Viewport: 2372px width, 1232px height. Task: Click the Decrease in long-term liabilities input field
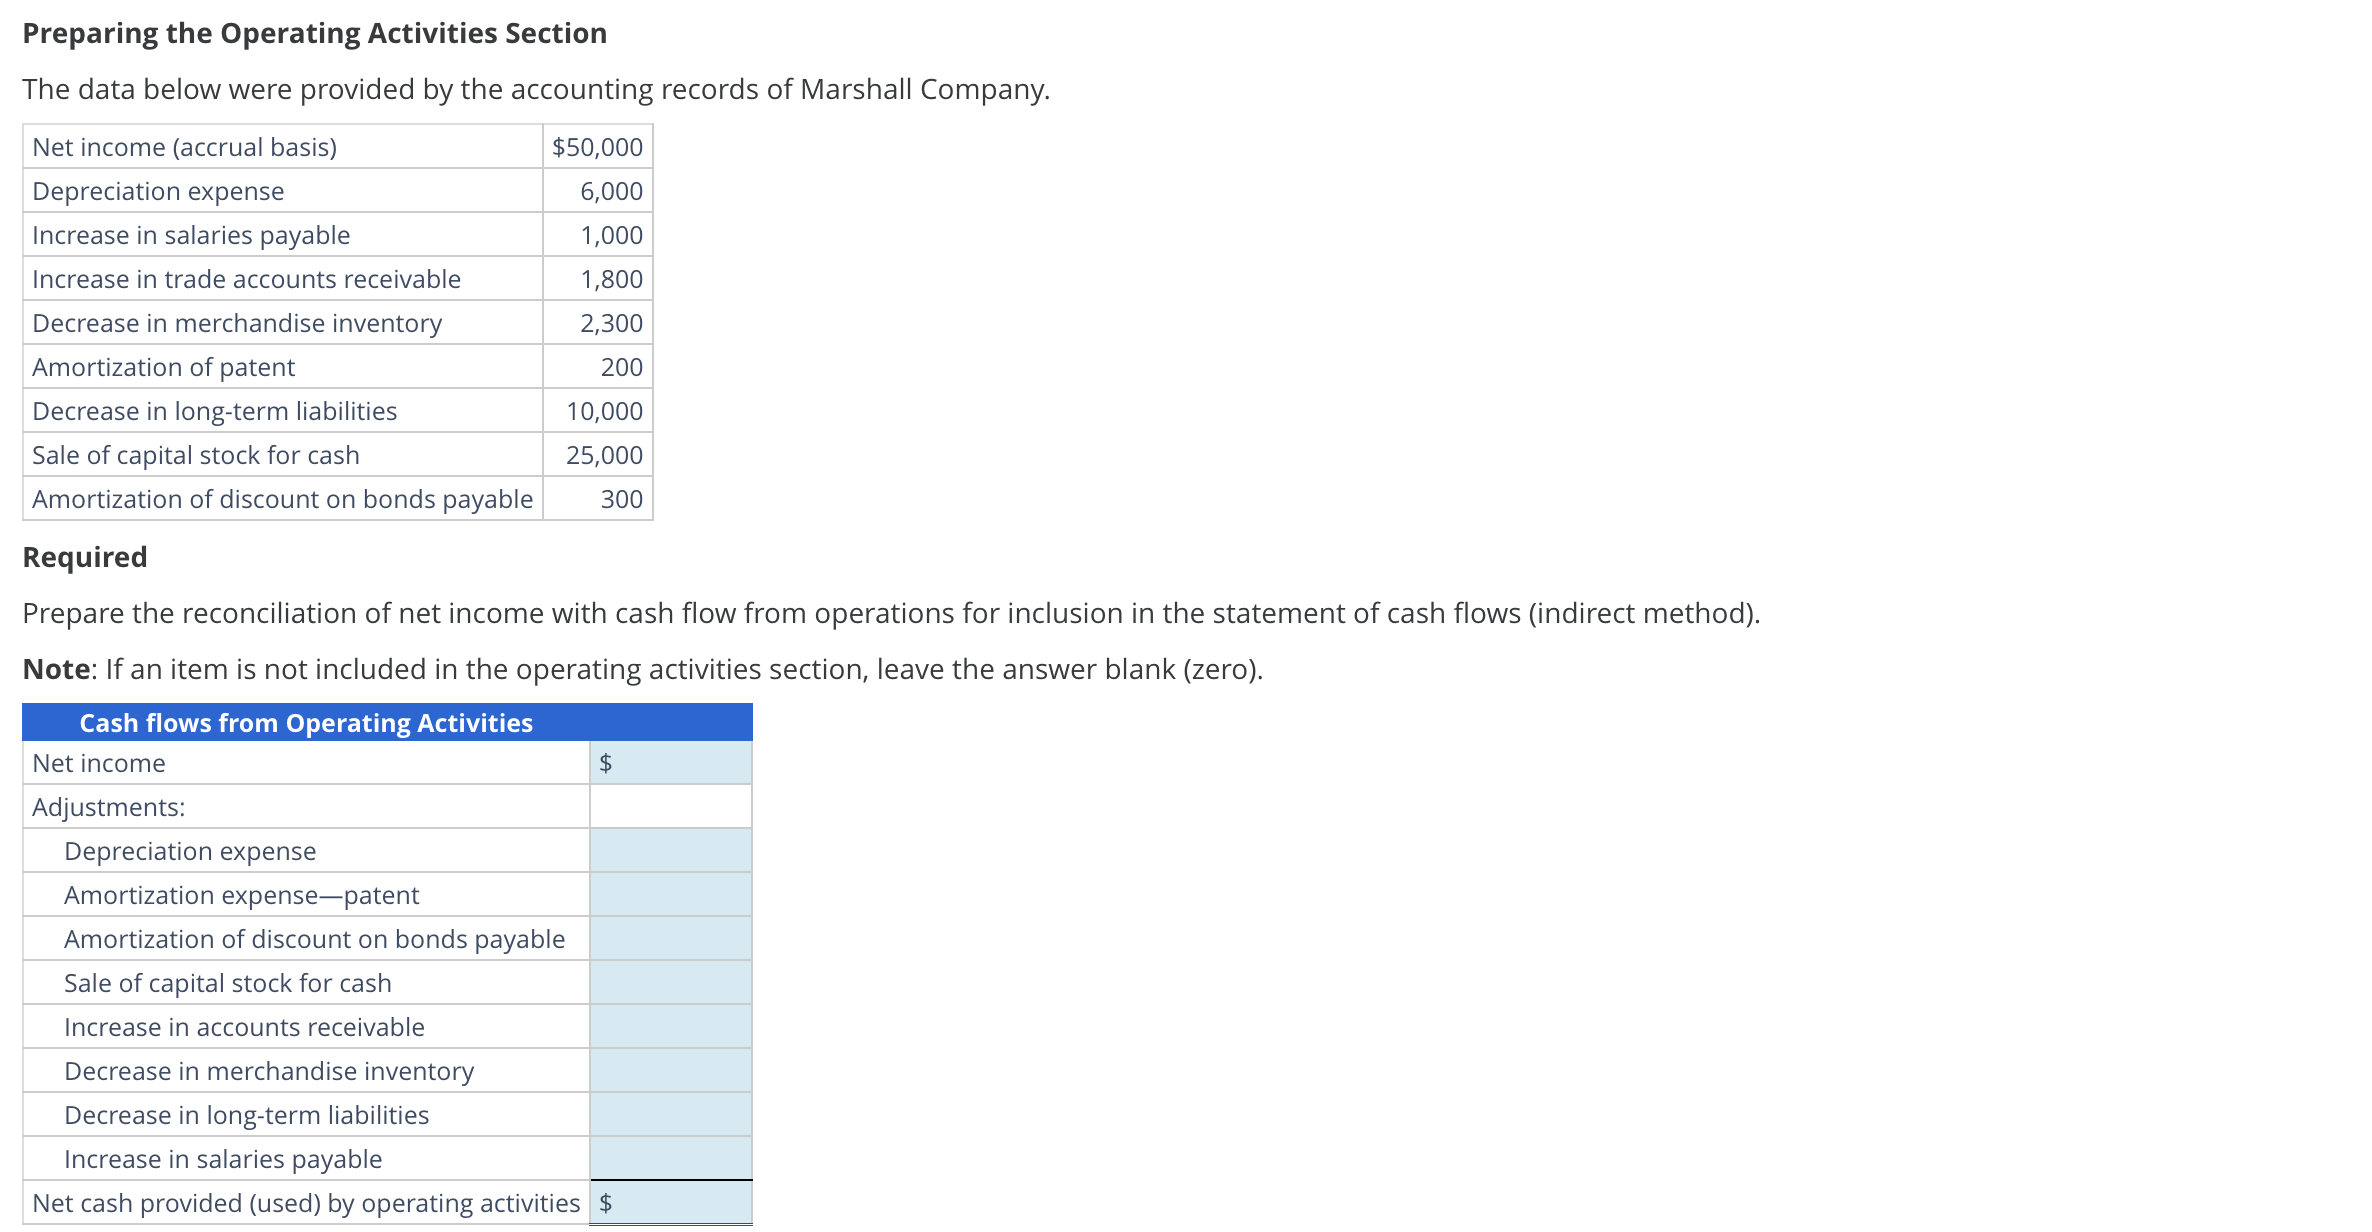click(x=670, y=1114)
